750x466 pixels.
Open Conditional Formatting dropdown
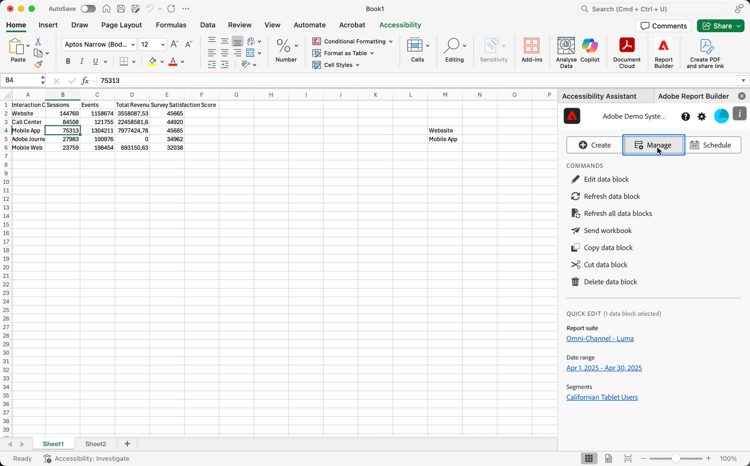click(353, 41)
